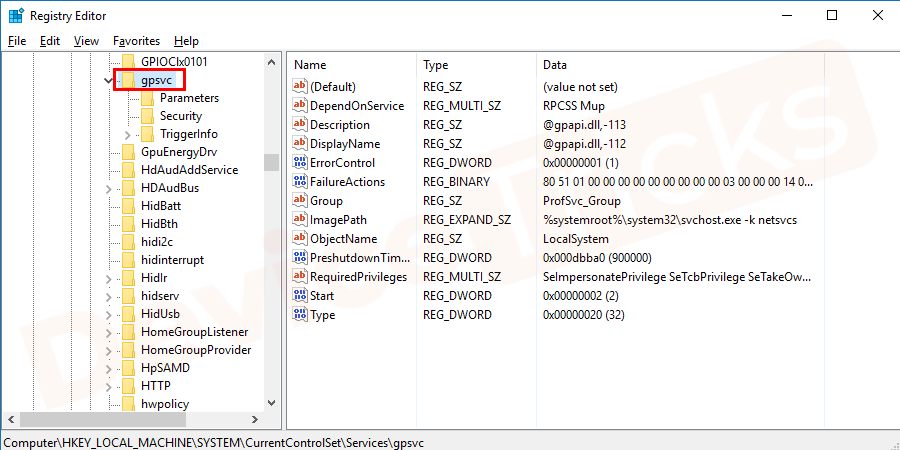Open the File menu
The image size is (900, 450).
[x=17, y=41]
